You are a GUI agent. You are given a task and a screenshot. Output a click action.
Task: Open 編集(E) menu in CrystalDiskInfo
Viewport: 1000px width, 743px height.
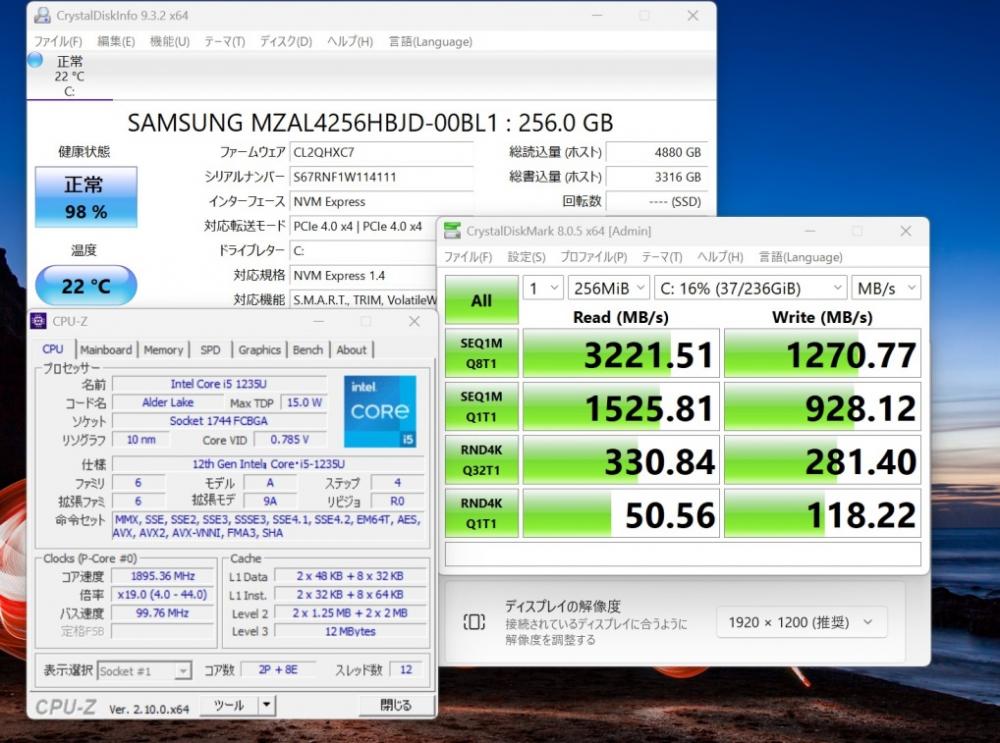point(116,41)
